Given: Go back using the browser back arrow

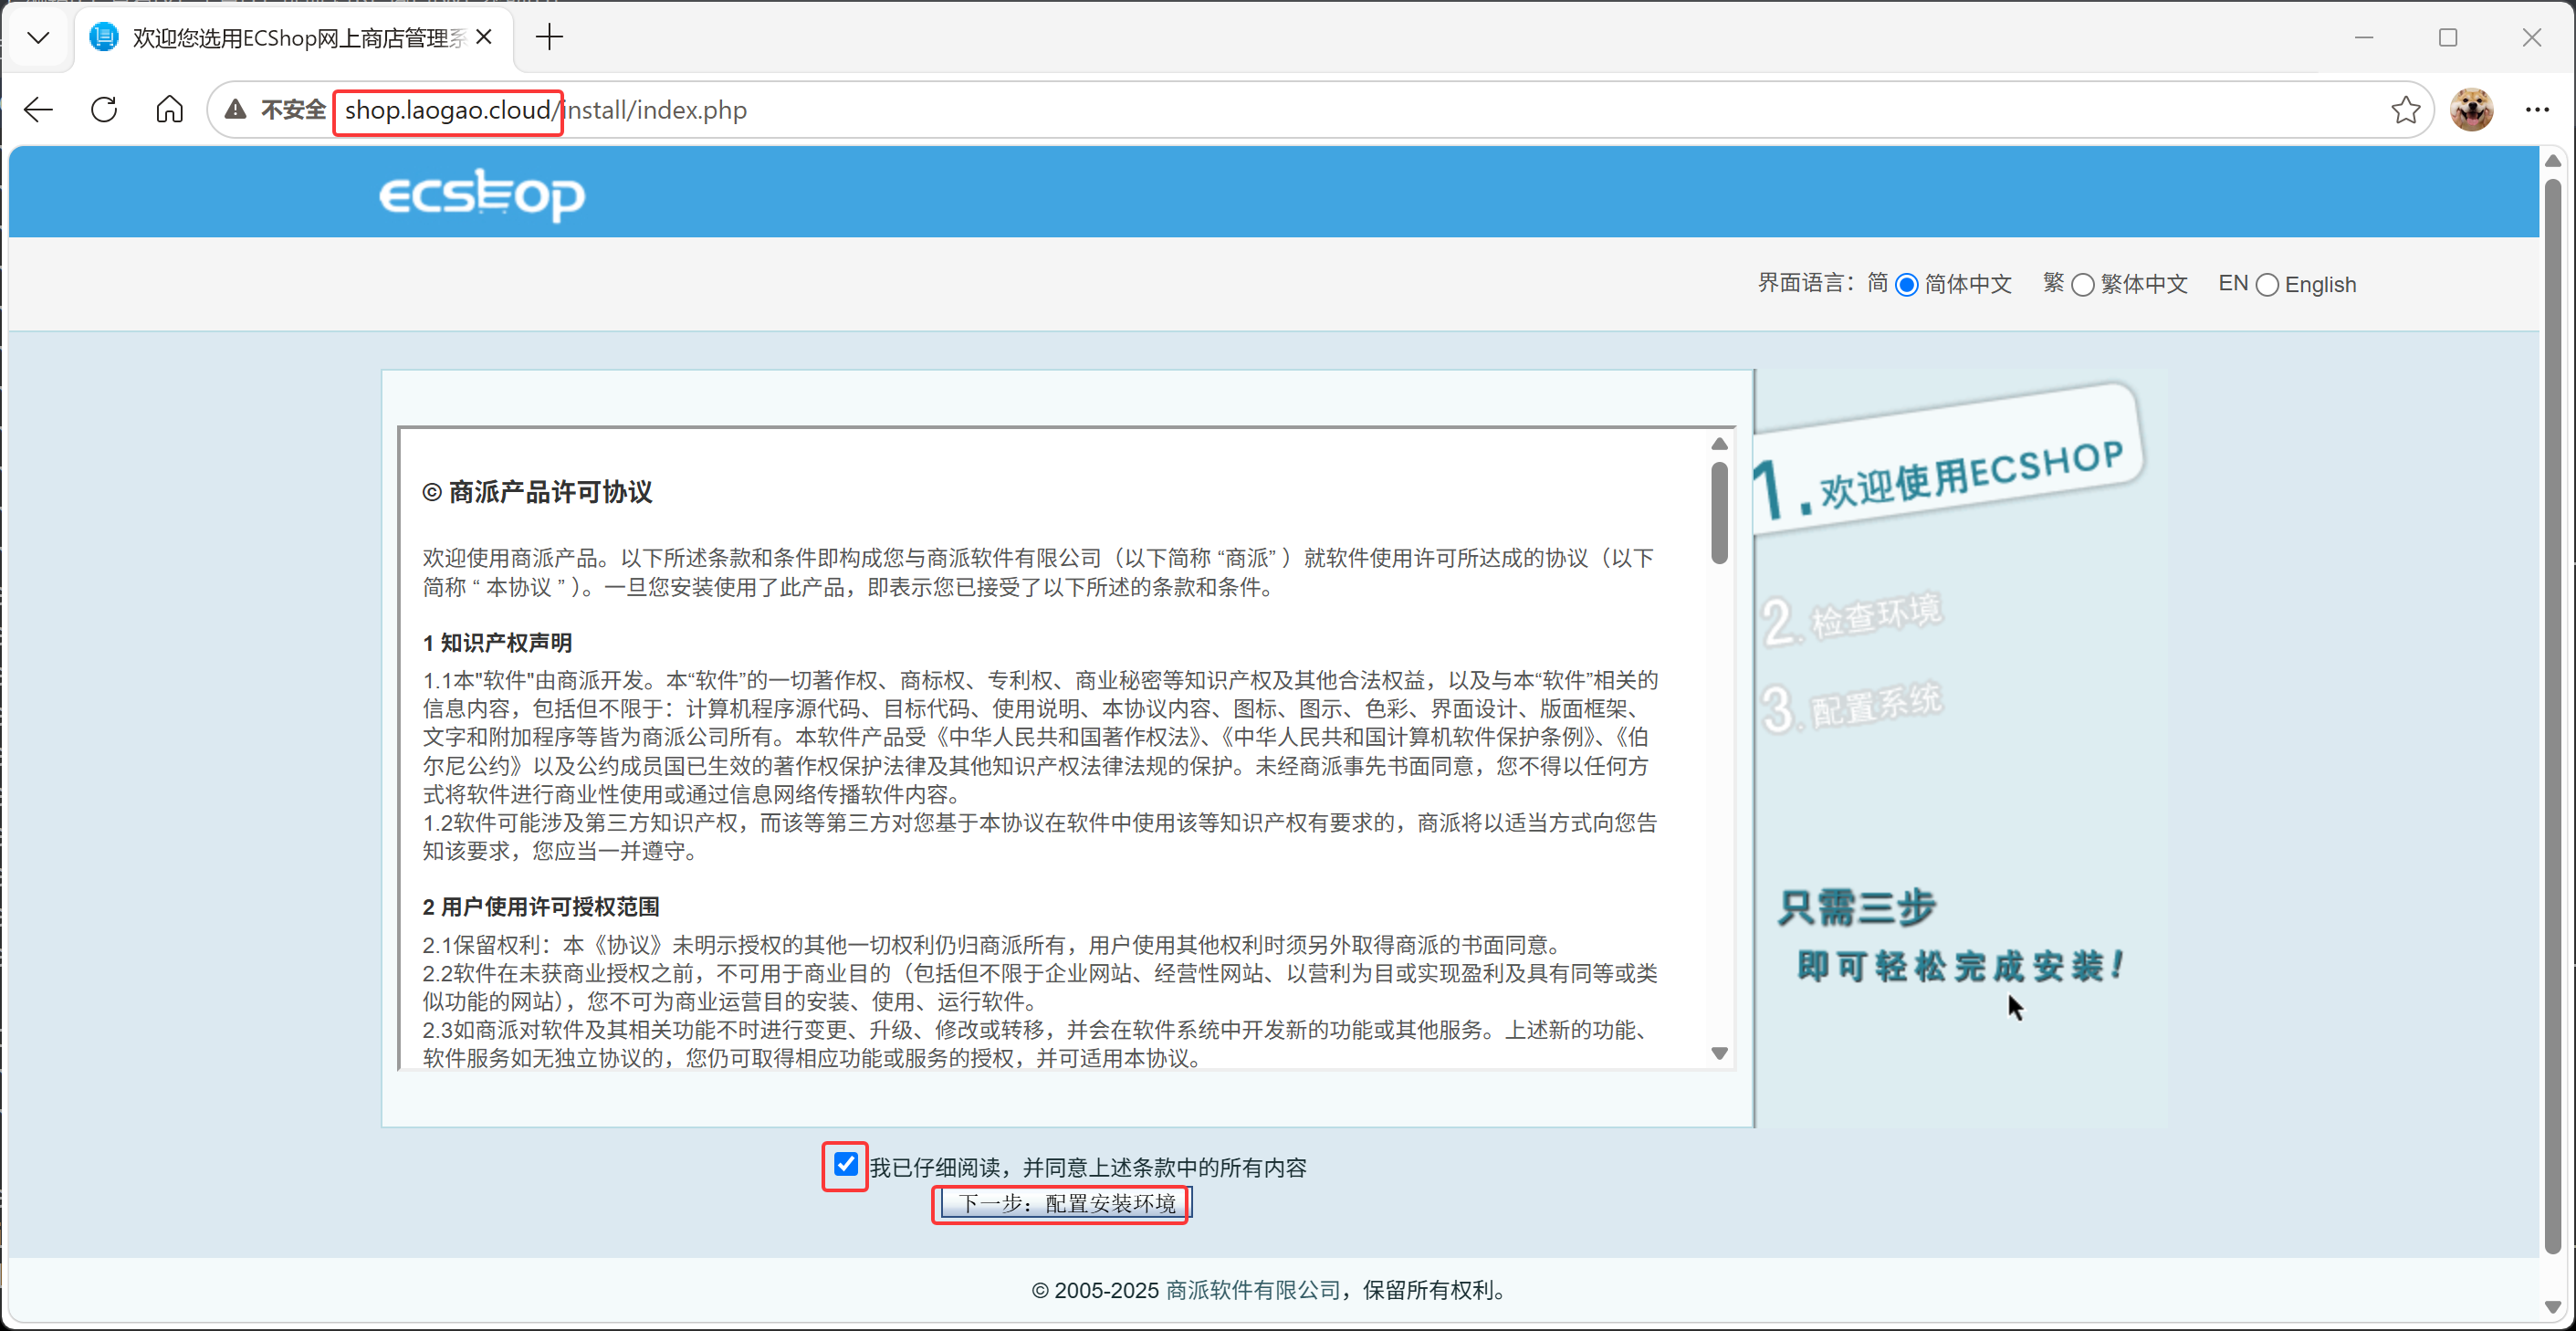Looking at the screenshot, I should [39, 109].
